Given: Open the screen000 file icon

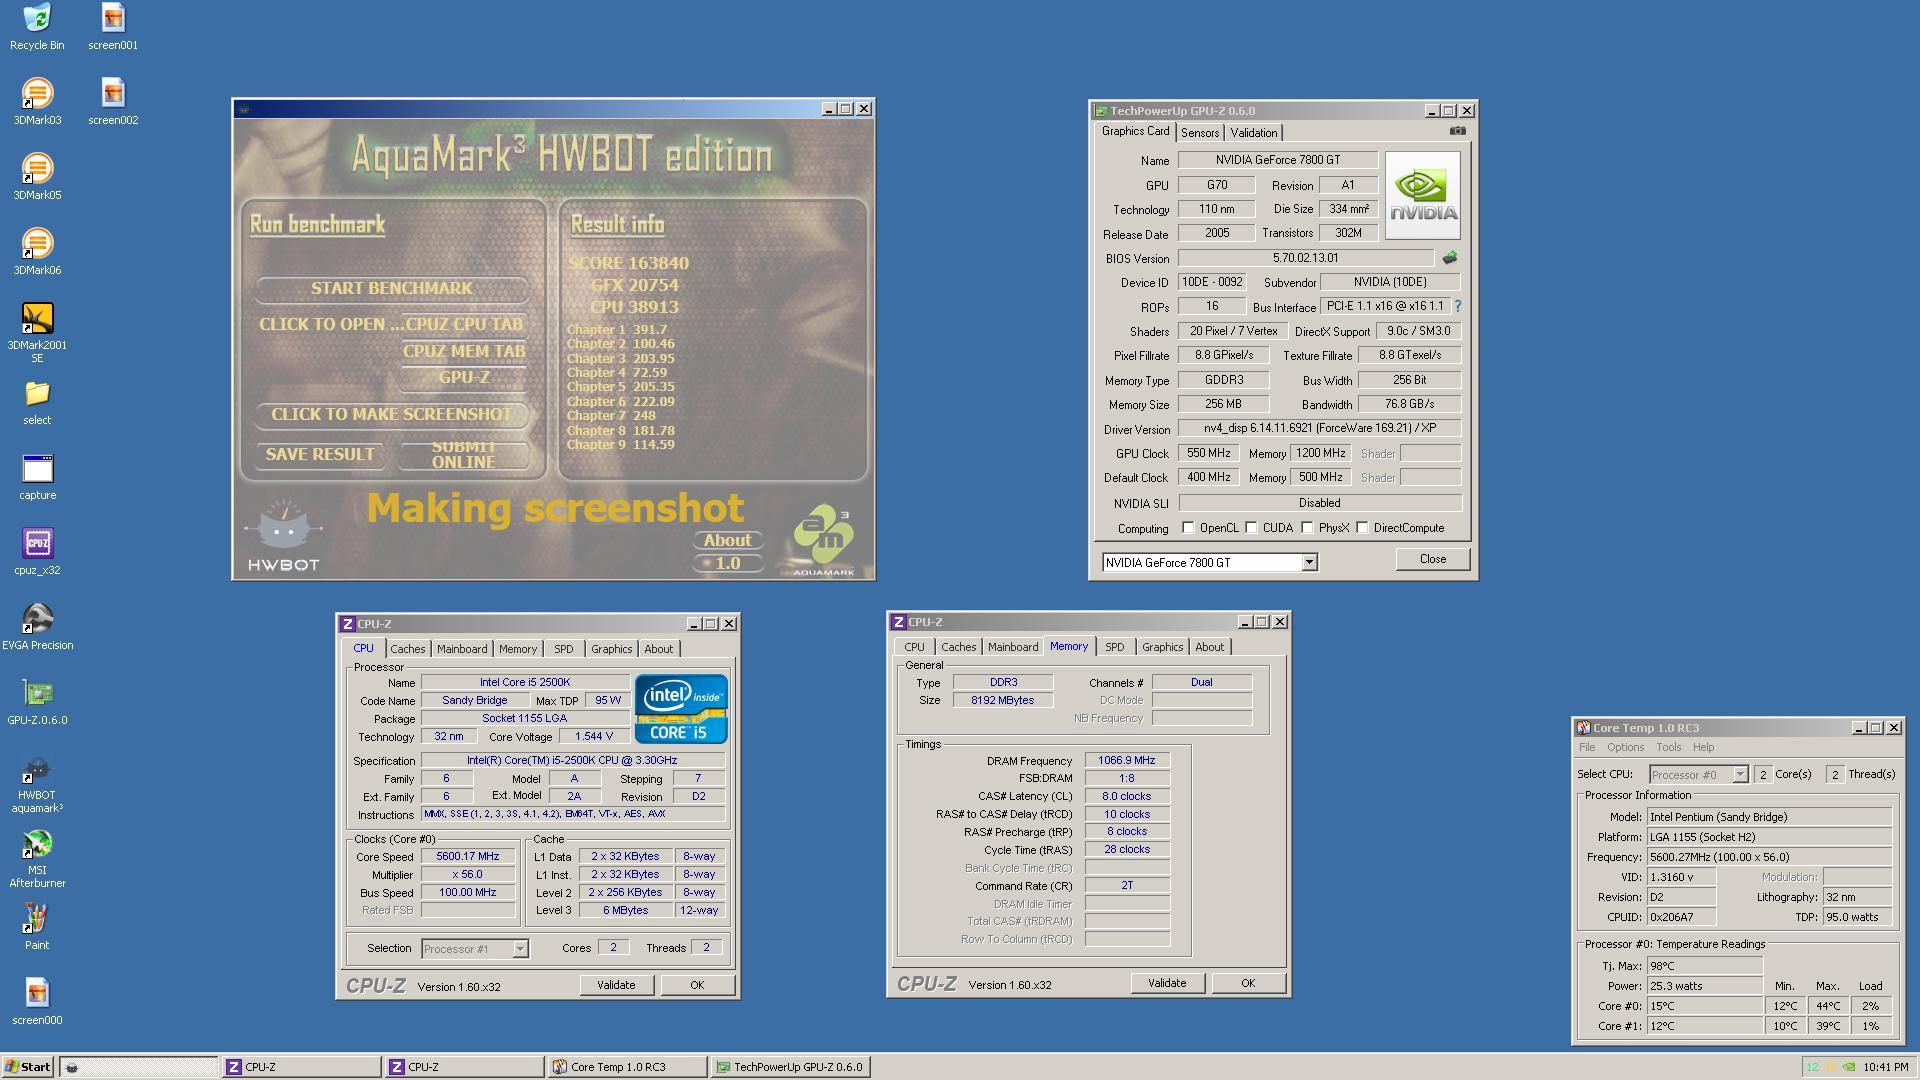Looking at the screenshot, I should pos(37,1002).
